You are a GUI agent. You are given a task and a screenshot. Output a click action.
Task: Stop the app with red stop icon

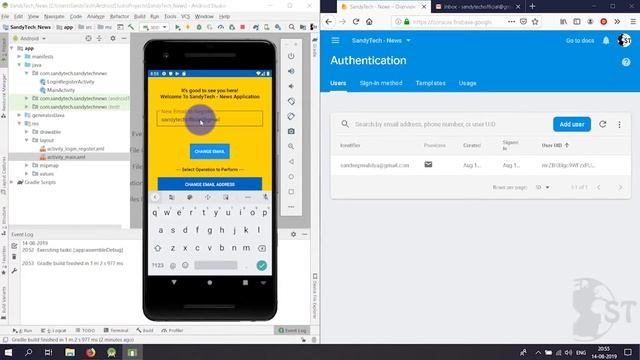242,27
